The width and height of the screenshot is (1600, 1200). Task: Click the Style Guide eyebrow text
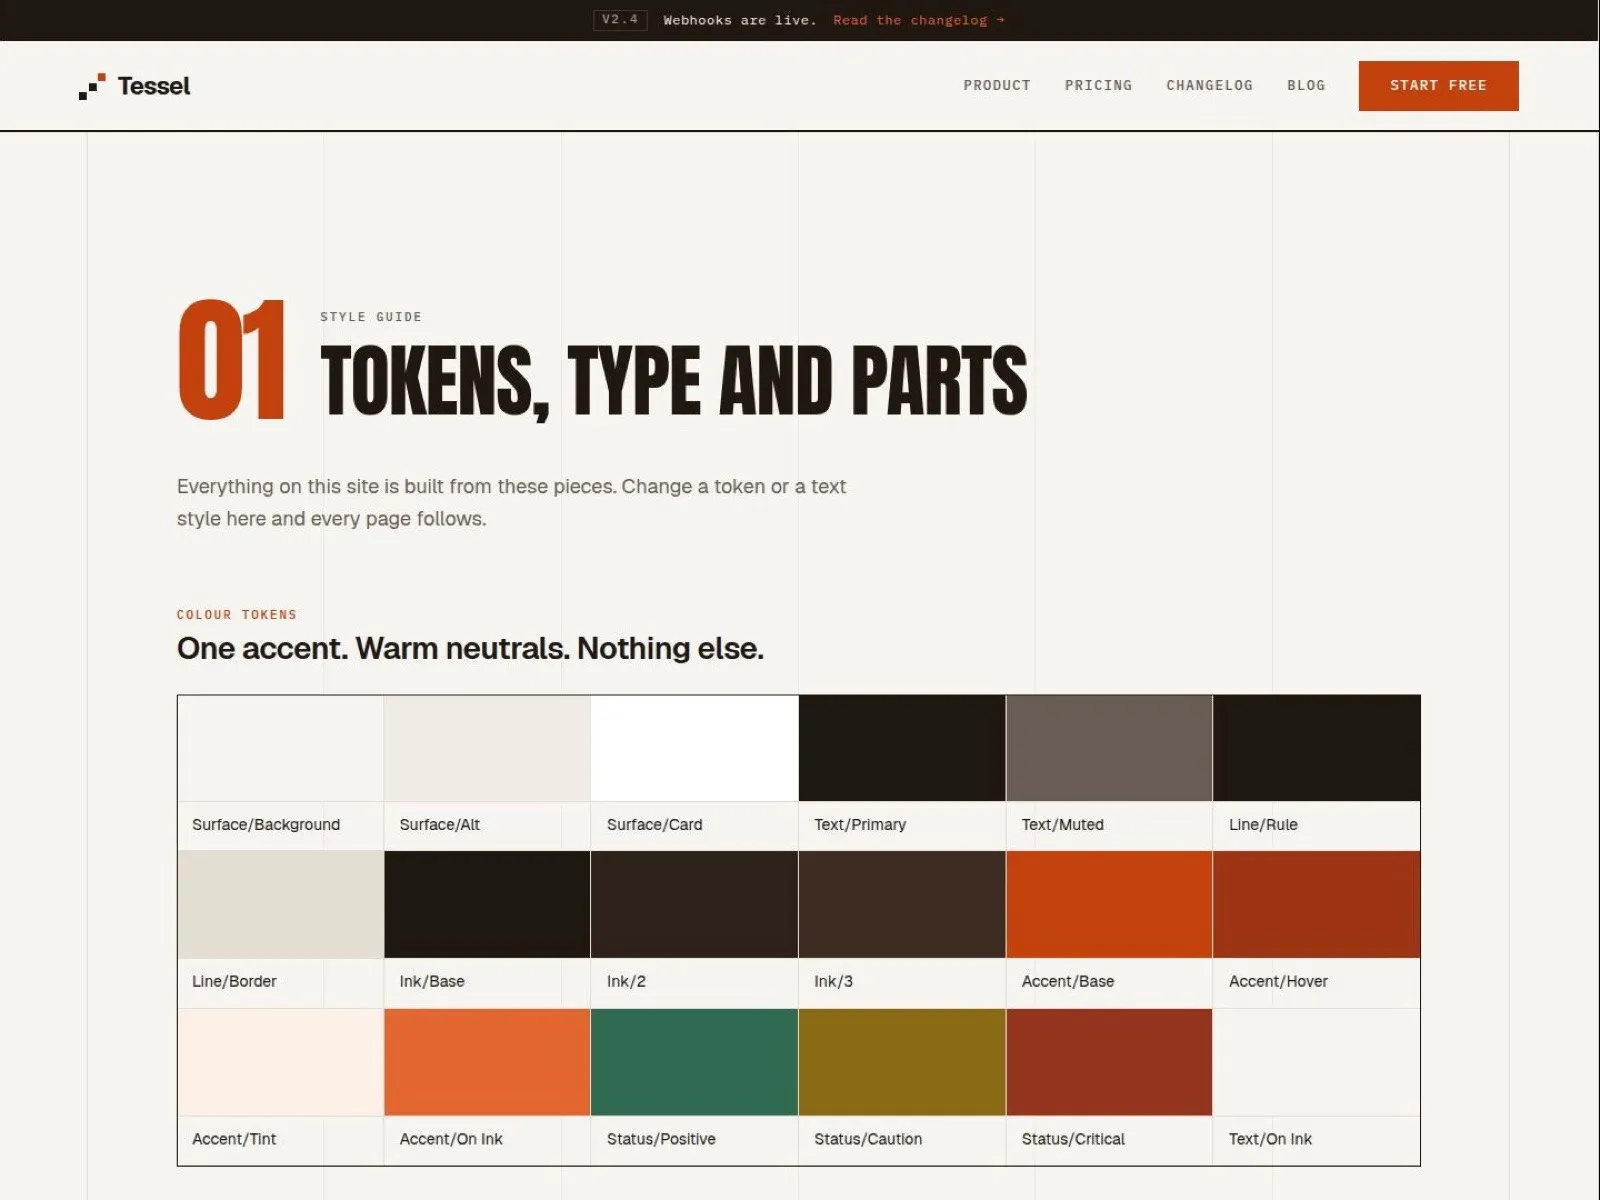tap(371, 317)
